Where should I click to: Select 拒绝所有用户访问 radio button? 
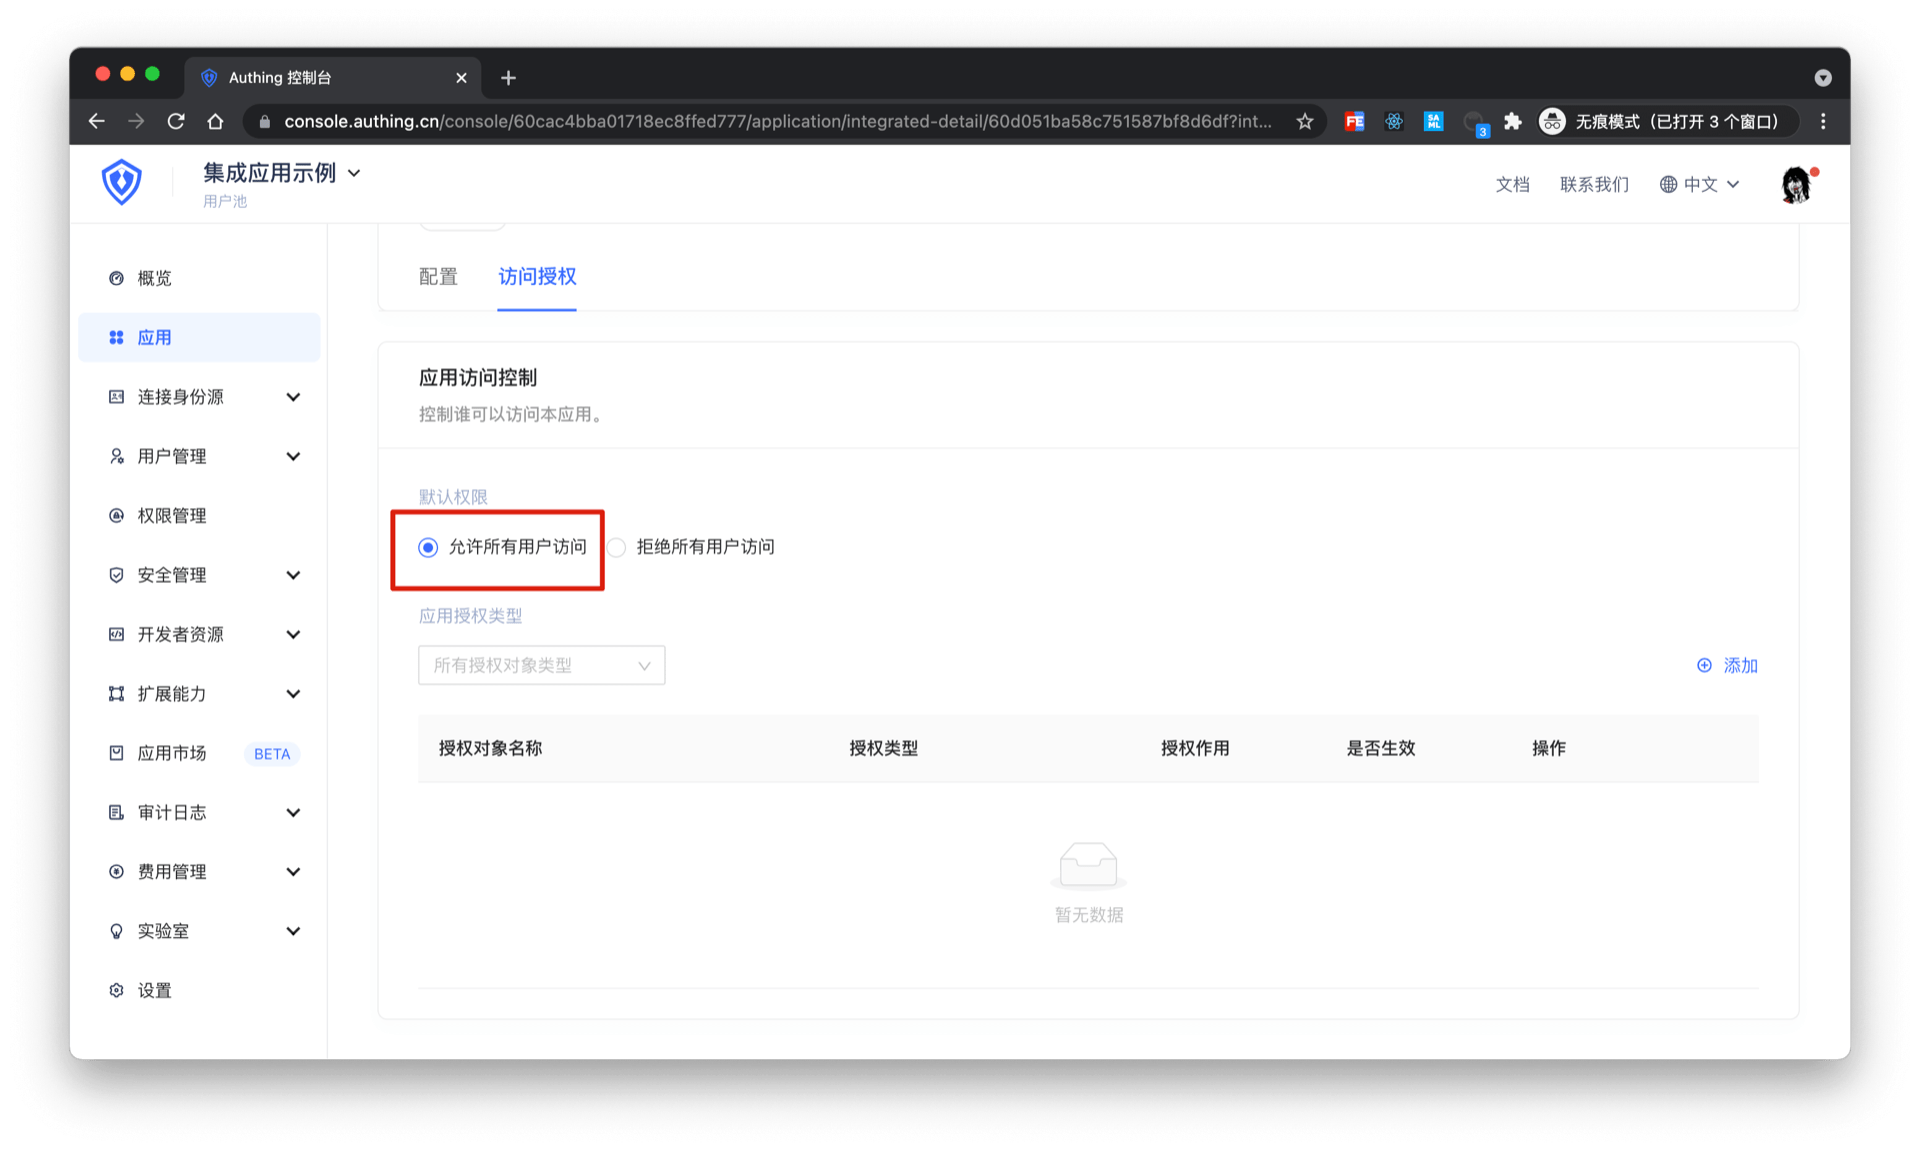[x=617, y=547]
